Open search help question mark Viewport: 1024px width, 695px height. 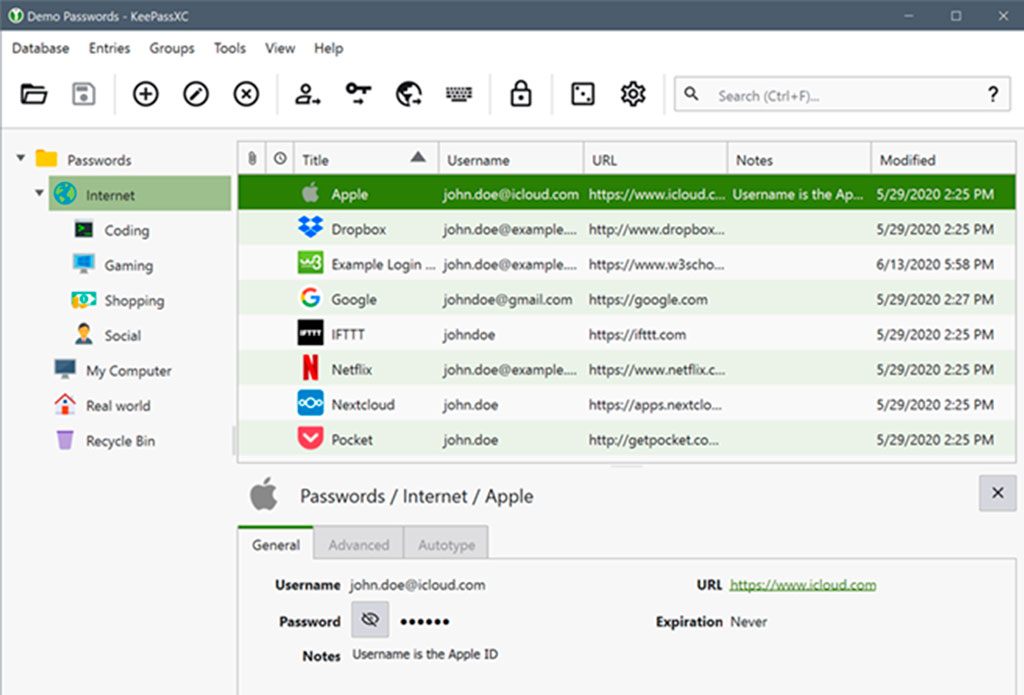pyautogui.click(x=993, y=95)
